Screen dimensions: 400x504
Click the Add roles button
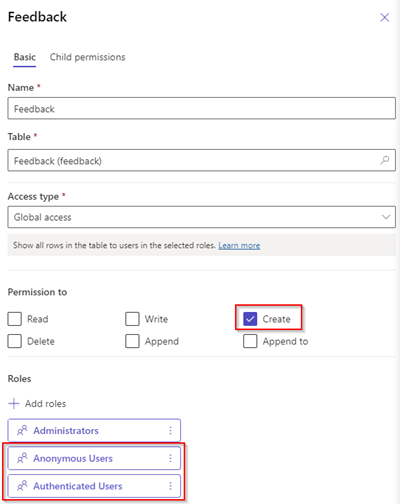37,403
